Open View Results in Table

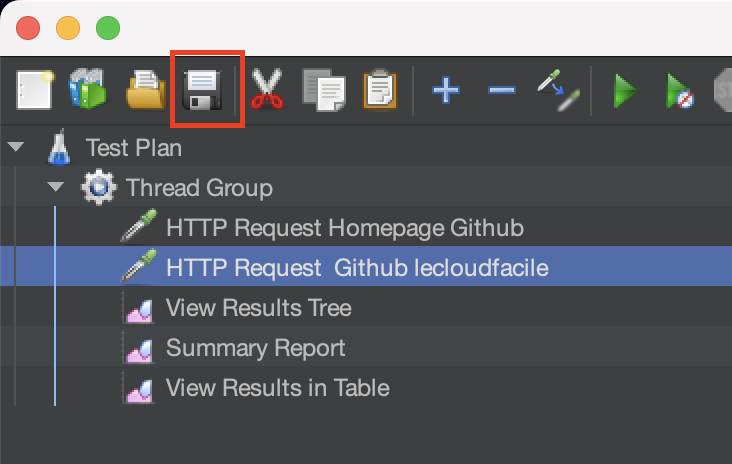coord(277,387)
